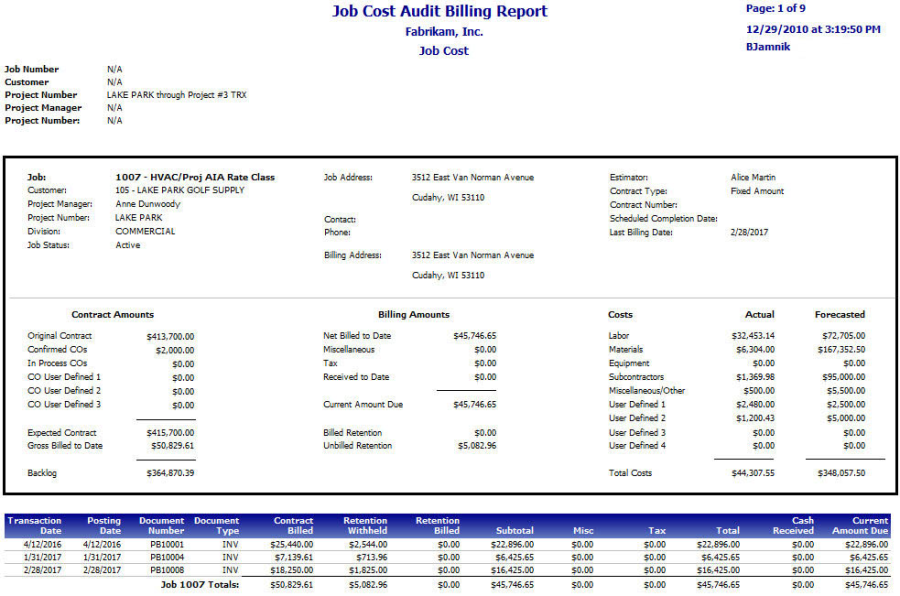Click the customer 105 - LAKE PARK GOLF SUPPLY
Screen dimensions: 900x596
(x=179, y=190)
